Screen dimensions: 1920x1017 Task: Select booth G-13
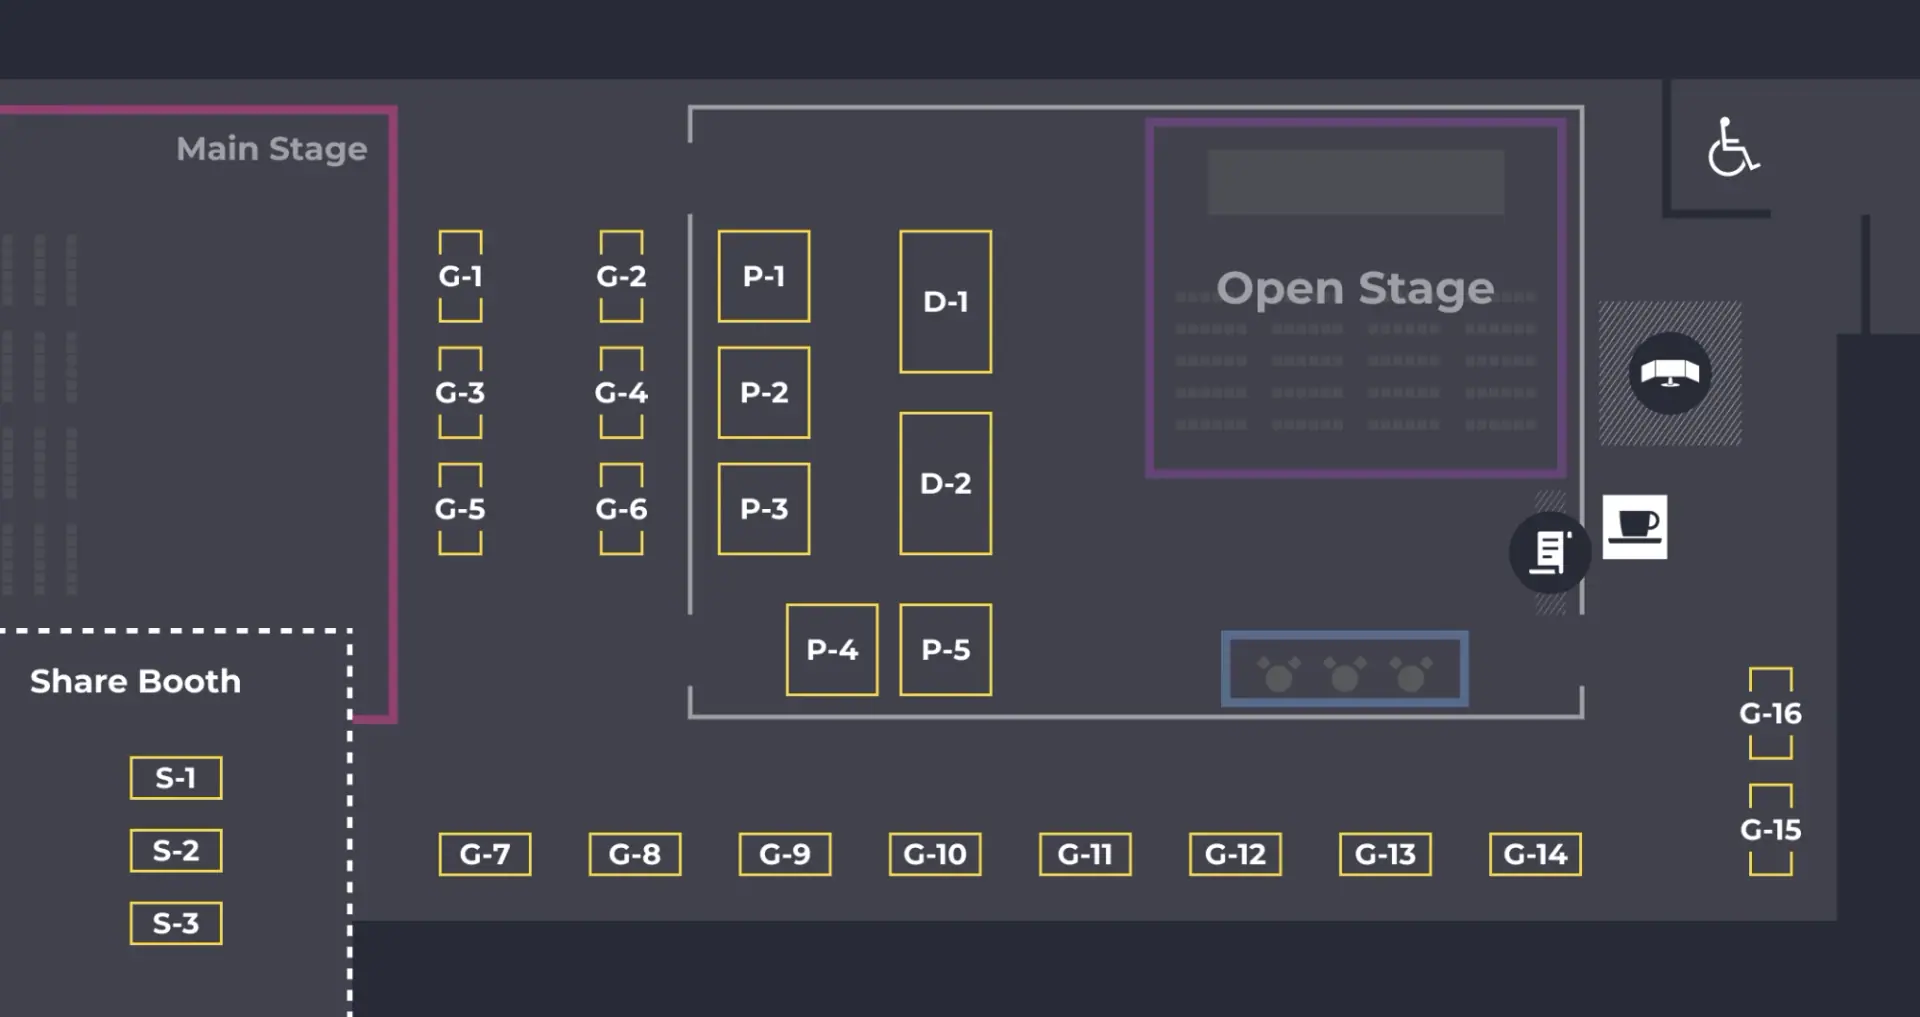(1385, 854)
